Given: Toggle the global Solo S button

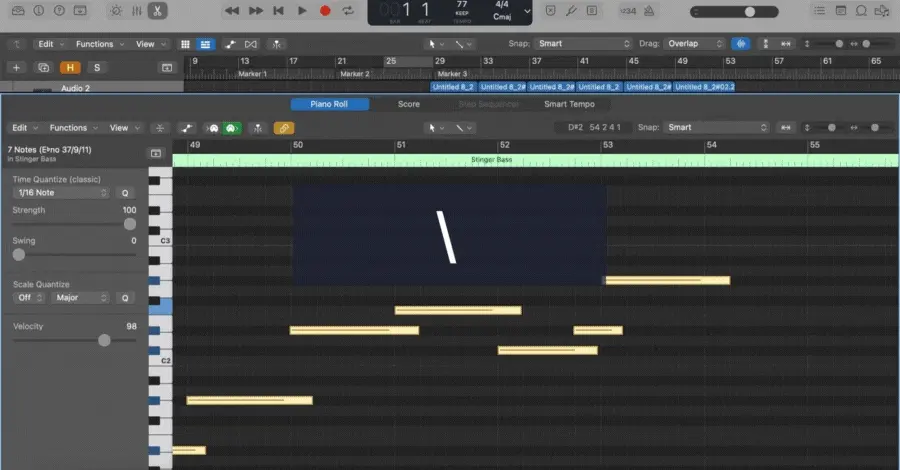Looking at the screenshot, I should click(97, 68).
